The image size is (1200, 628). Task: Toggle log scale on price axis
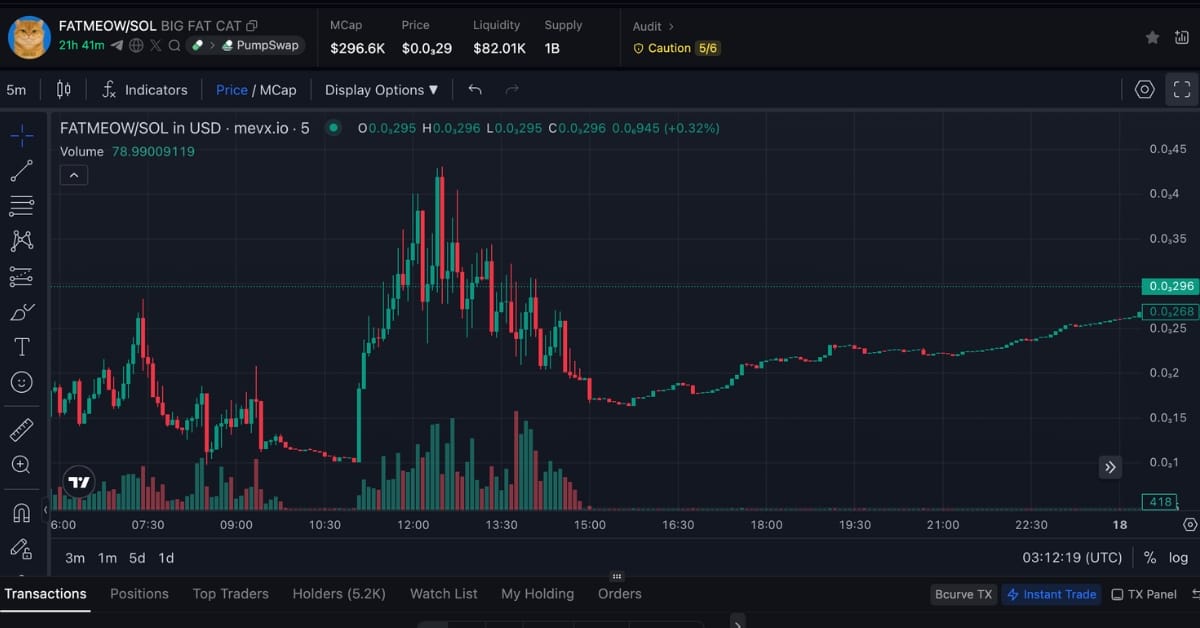(1179, 558)
